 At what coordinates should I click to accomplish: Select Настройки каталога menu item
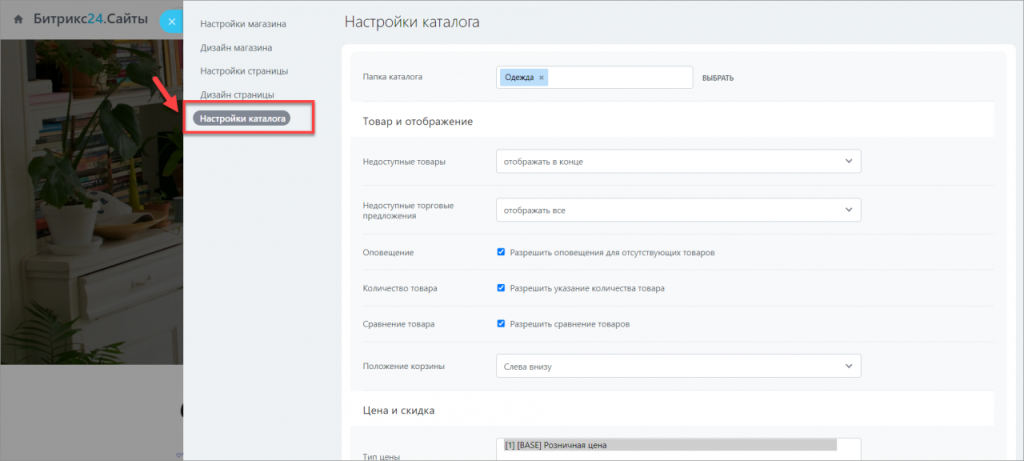242,118
